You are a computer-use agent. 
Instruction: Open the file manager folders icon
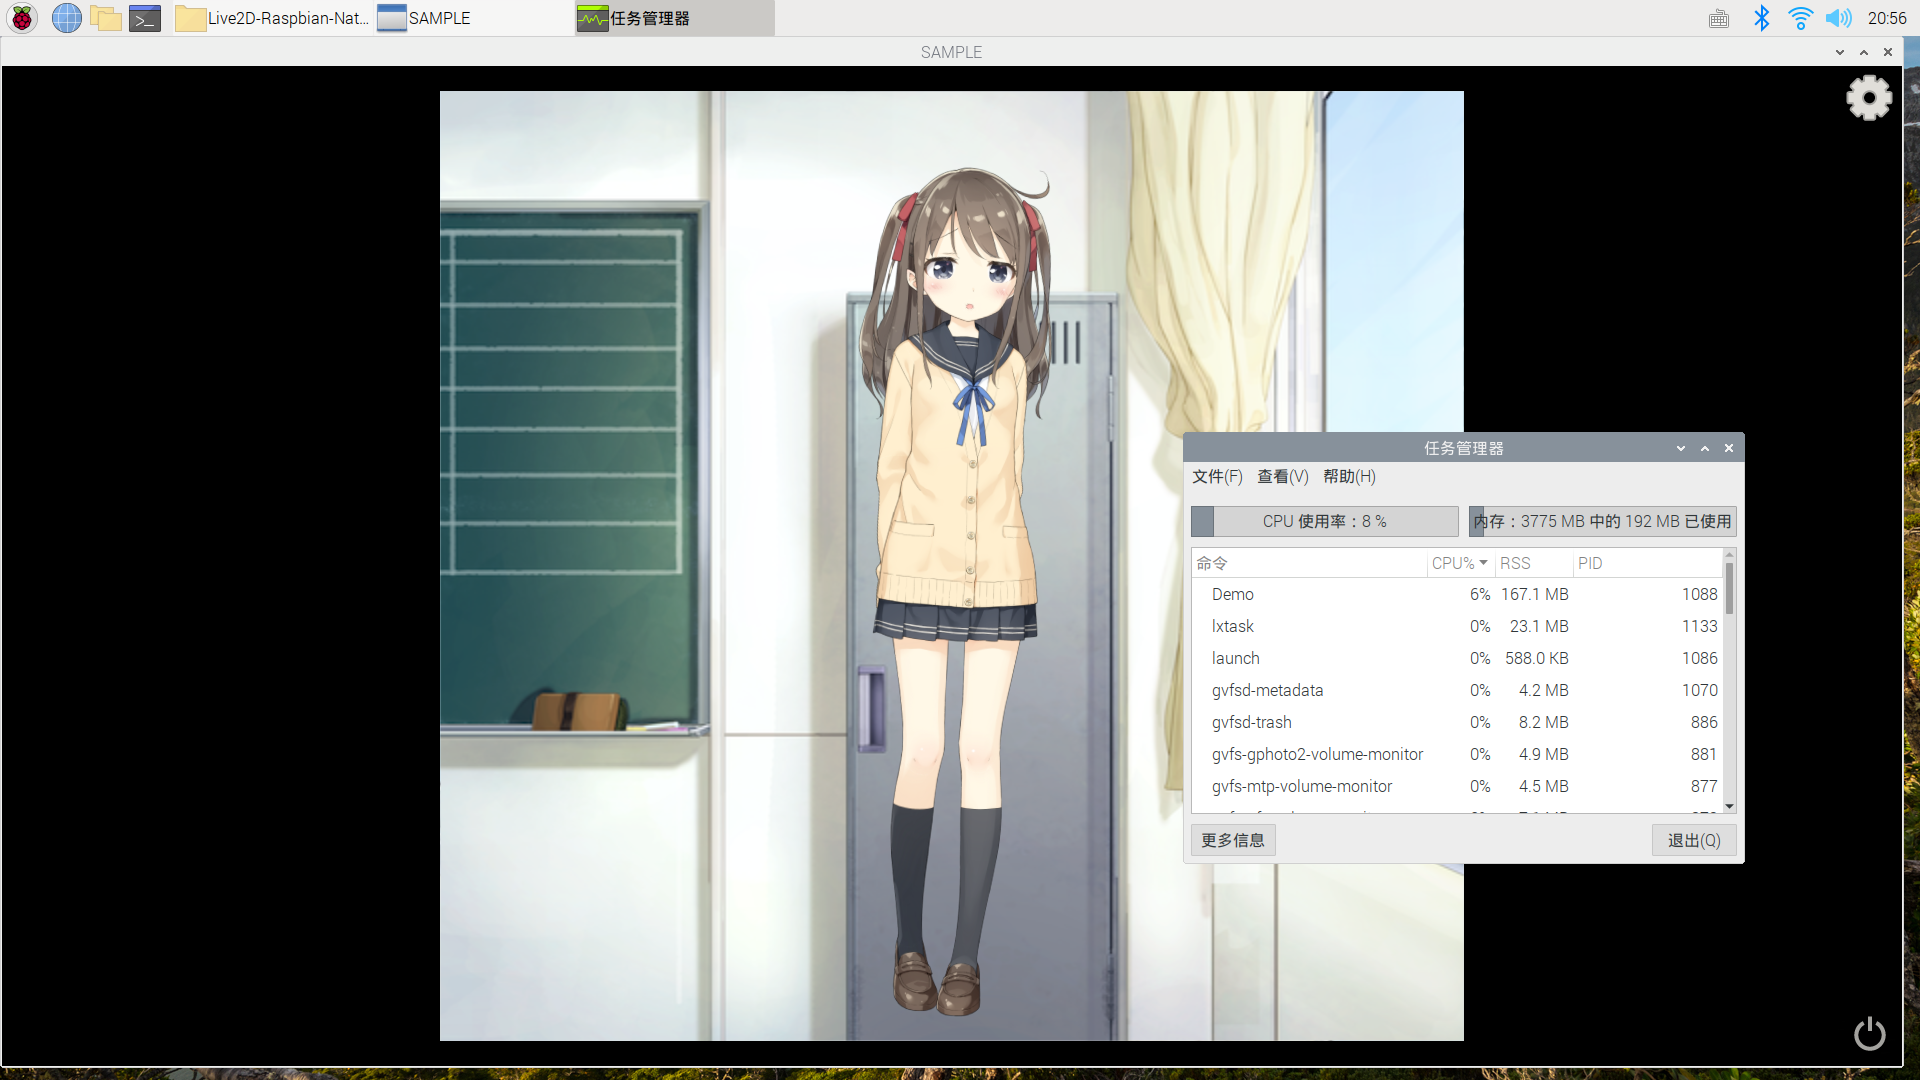coord(105,18)
